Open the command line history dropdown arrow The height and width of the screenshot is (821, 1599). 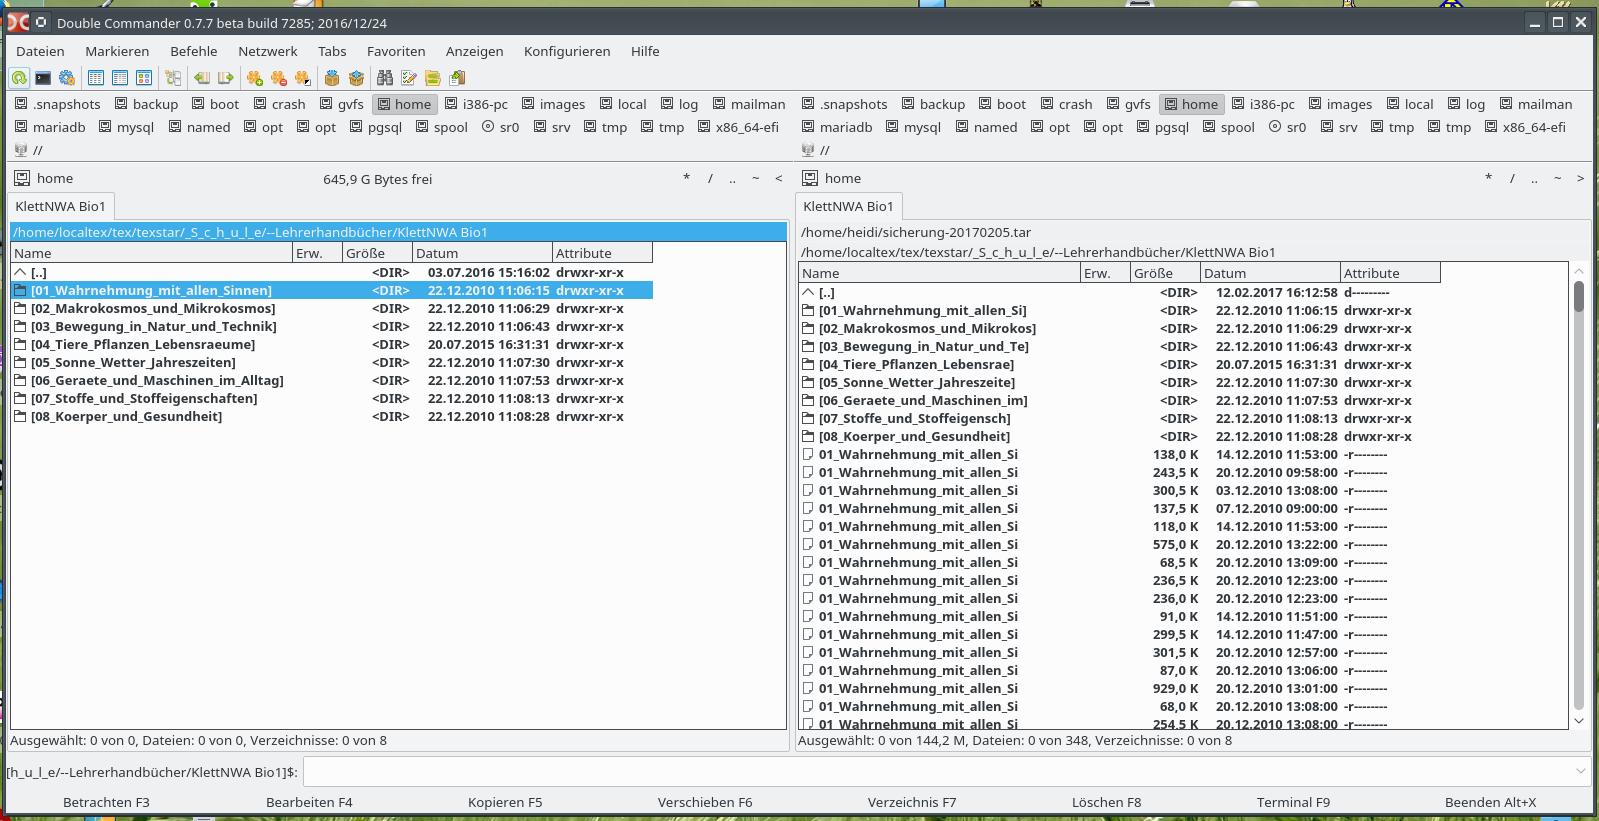[1580, 771]
